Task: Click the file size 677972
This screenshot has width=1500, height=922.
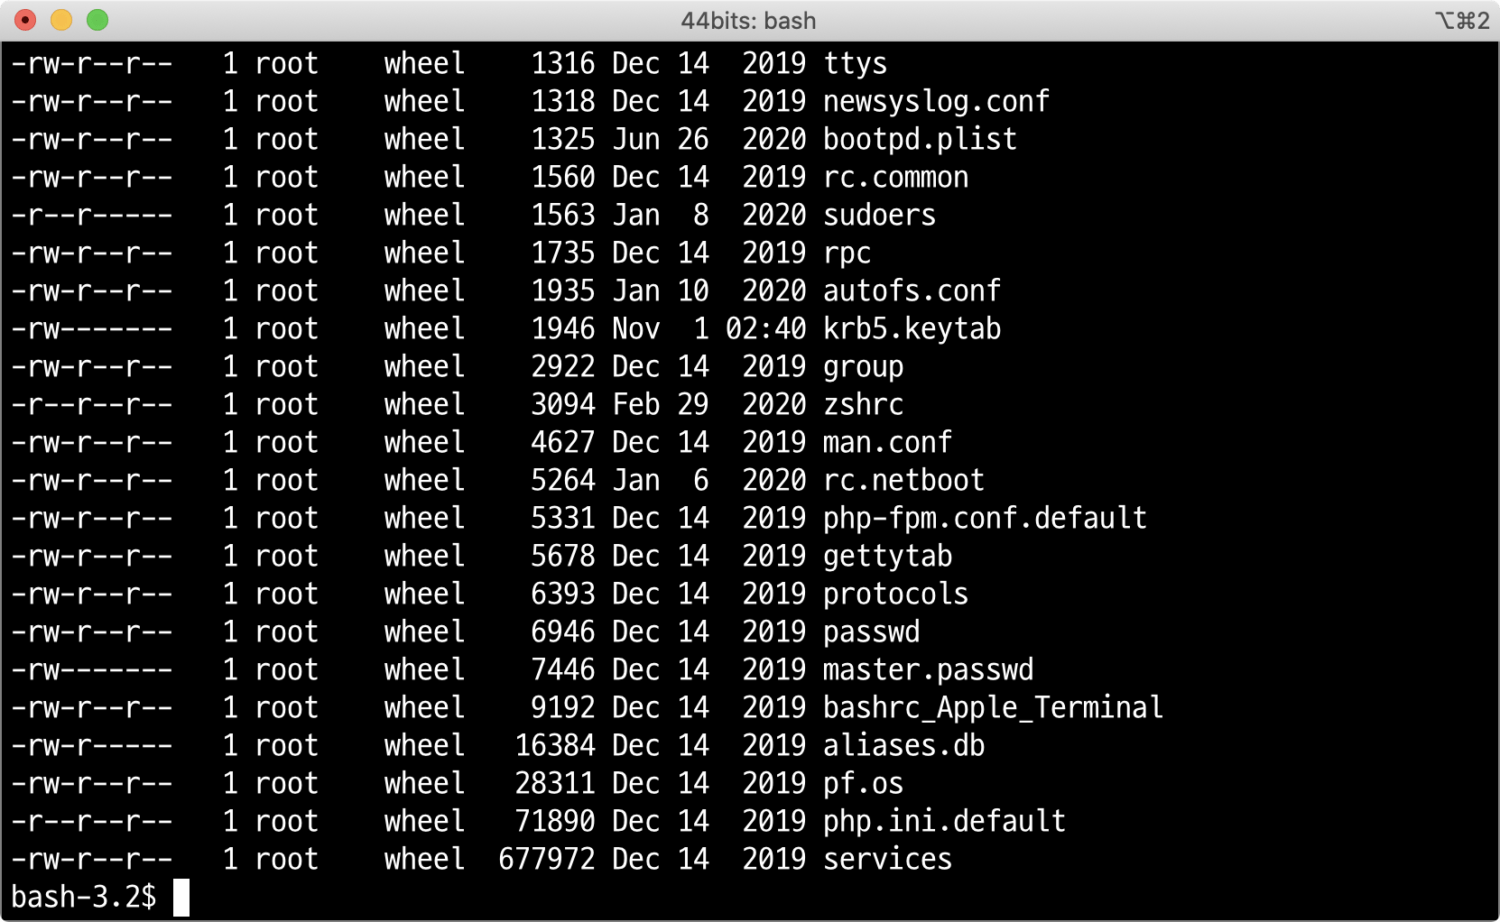Action: pos(546,859)
